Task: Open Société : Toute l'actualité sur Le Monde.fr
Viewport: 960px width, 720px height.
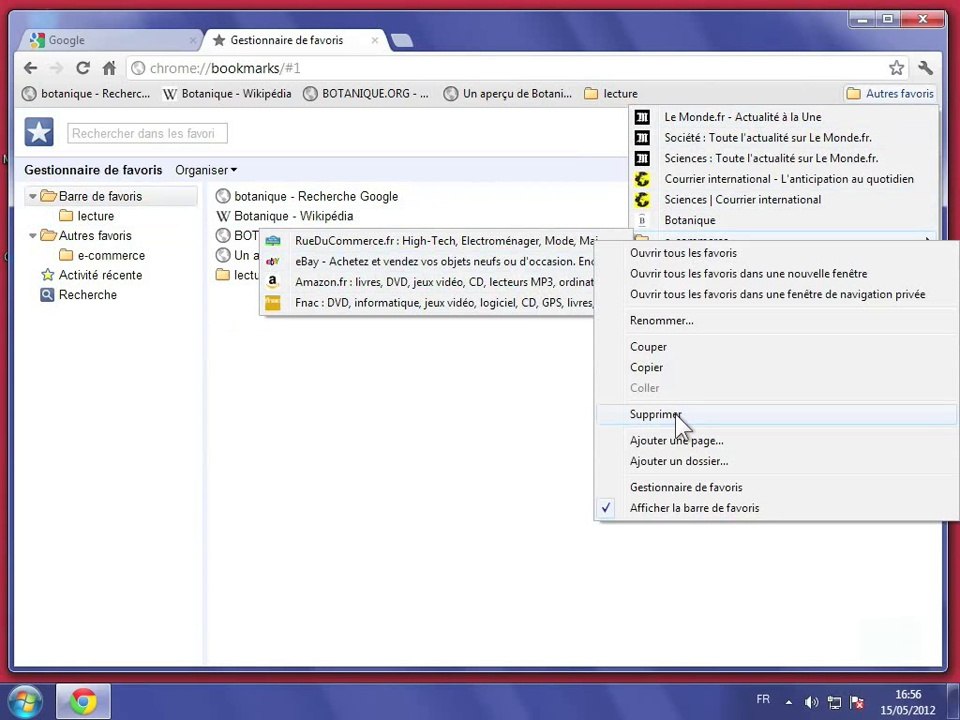Action: [784, 138]
